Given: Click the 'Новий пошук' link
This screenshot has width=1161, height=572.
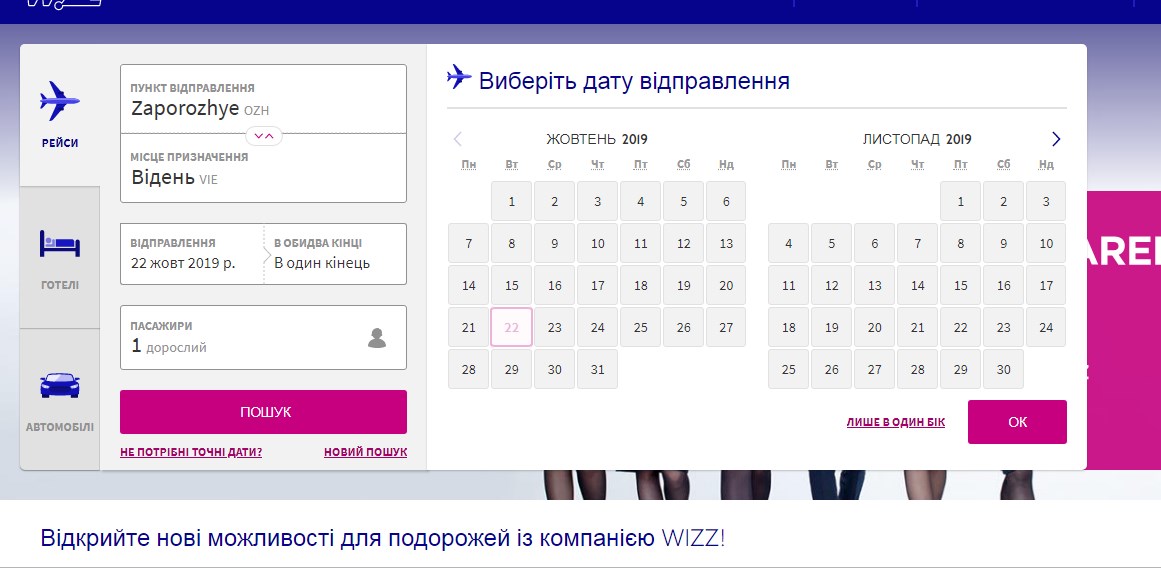Looking at the screenshot, I should click(365, 452).
